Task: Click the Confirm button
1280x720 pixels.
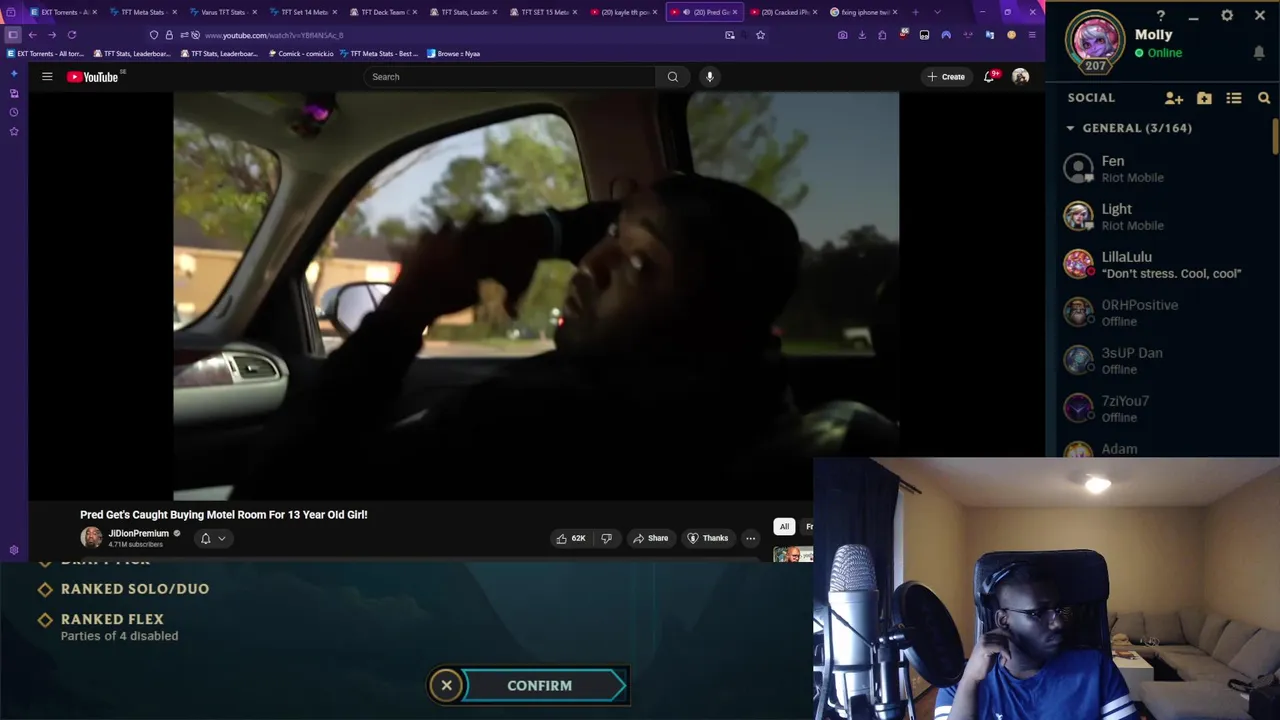Action: pos(544,685)
